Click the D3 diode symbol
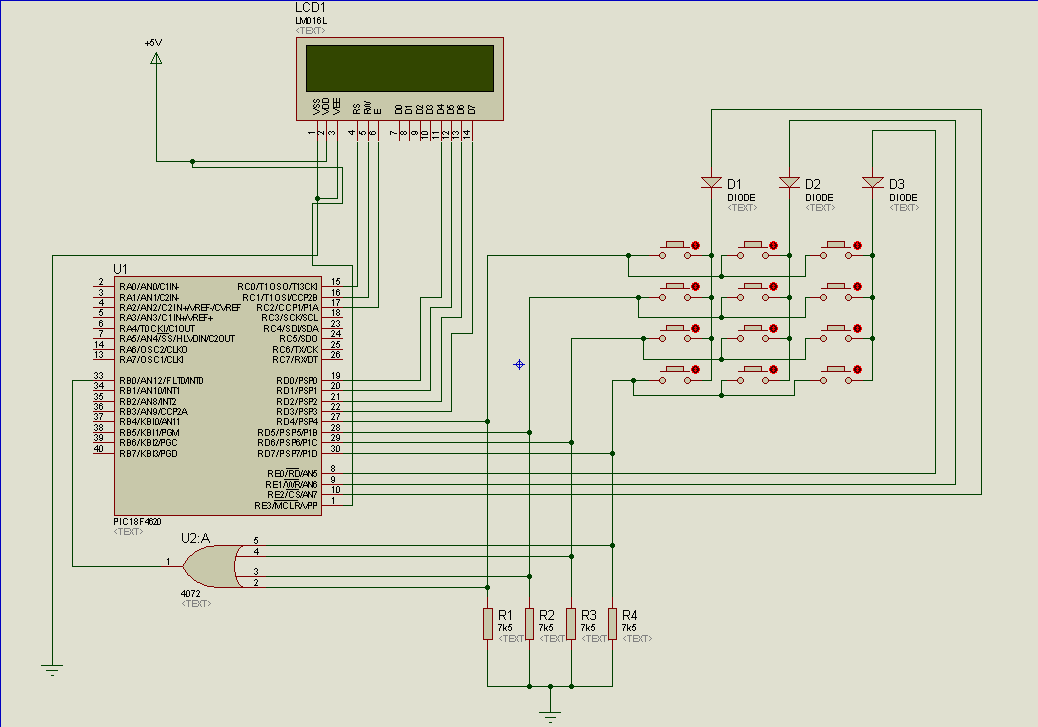This screenshot has width=1038, height=727. pos(873,183)
